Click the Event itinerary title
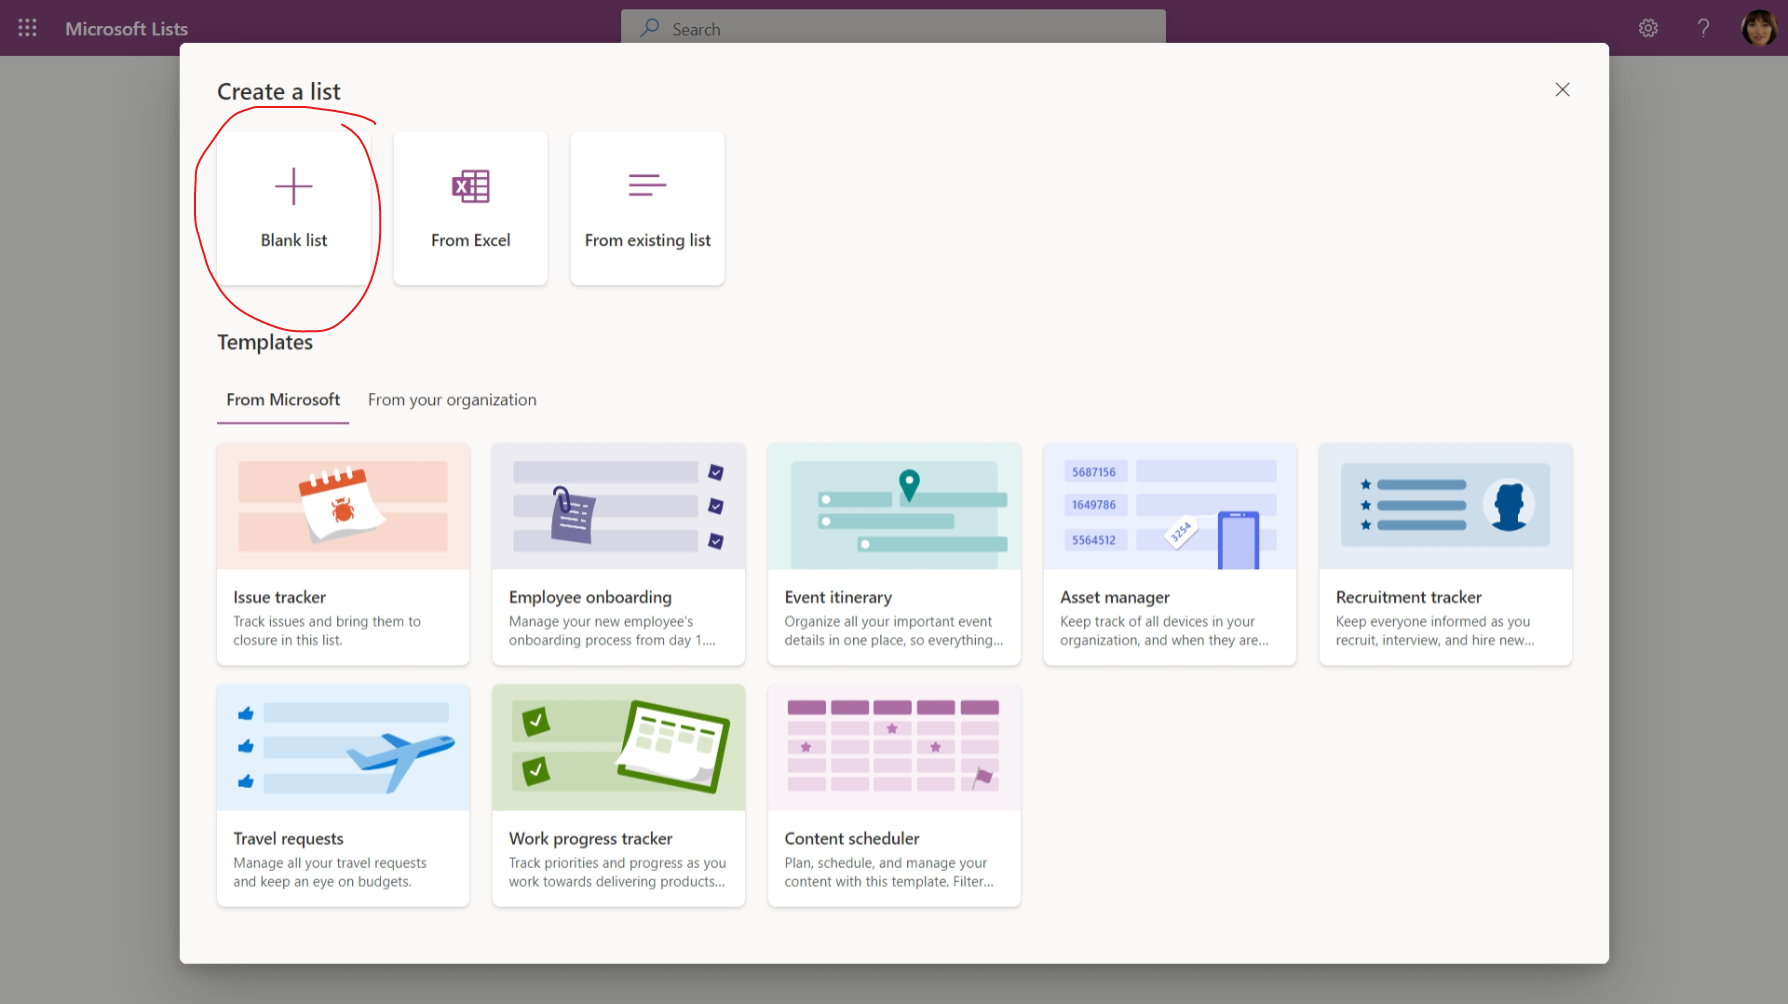1788x1004 pixels. point(838,597)
